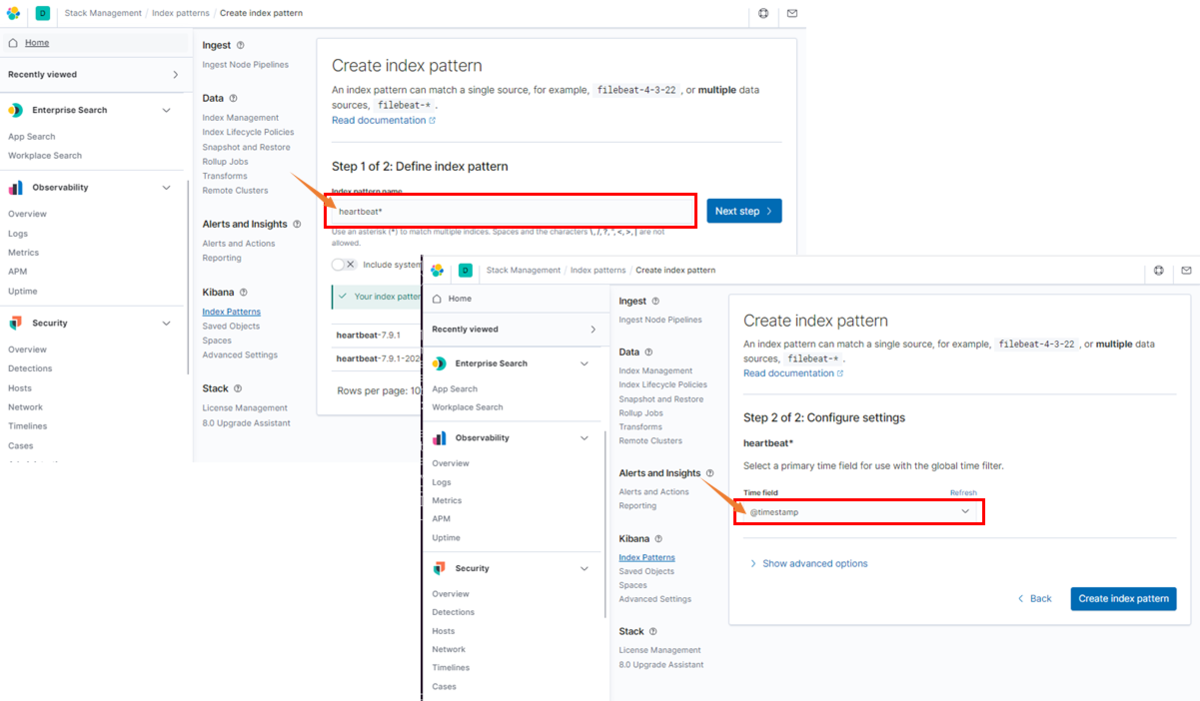Collapse Enterprise Search chevron in Step 1 sidebar

[166, 110]
